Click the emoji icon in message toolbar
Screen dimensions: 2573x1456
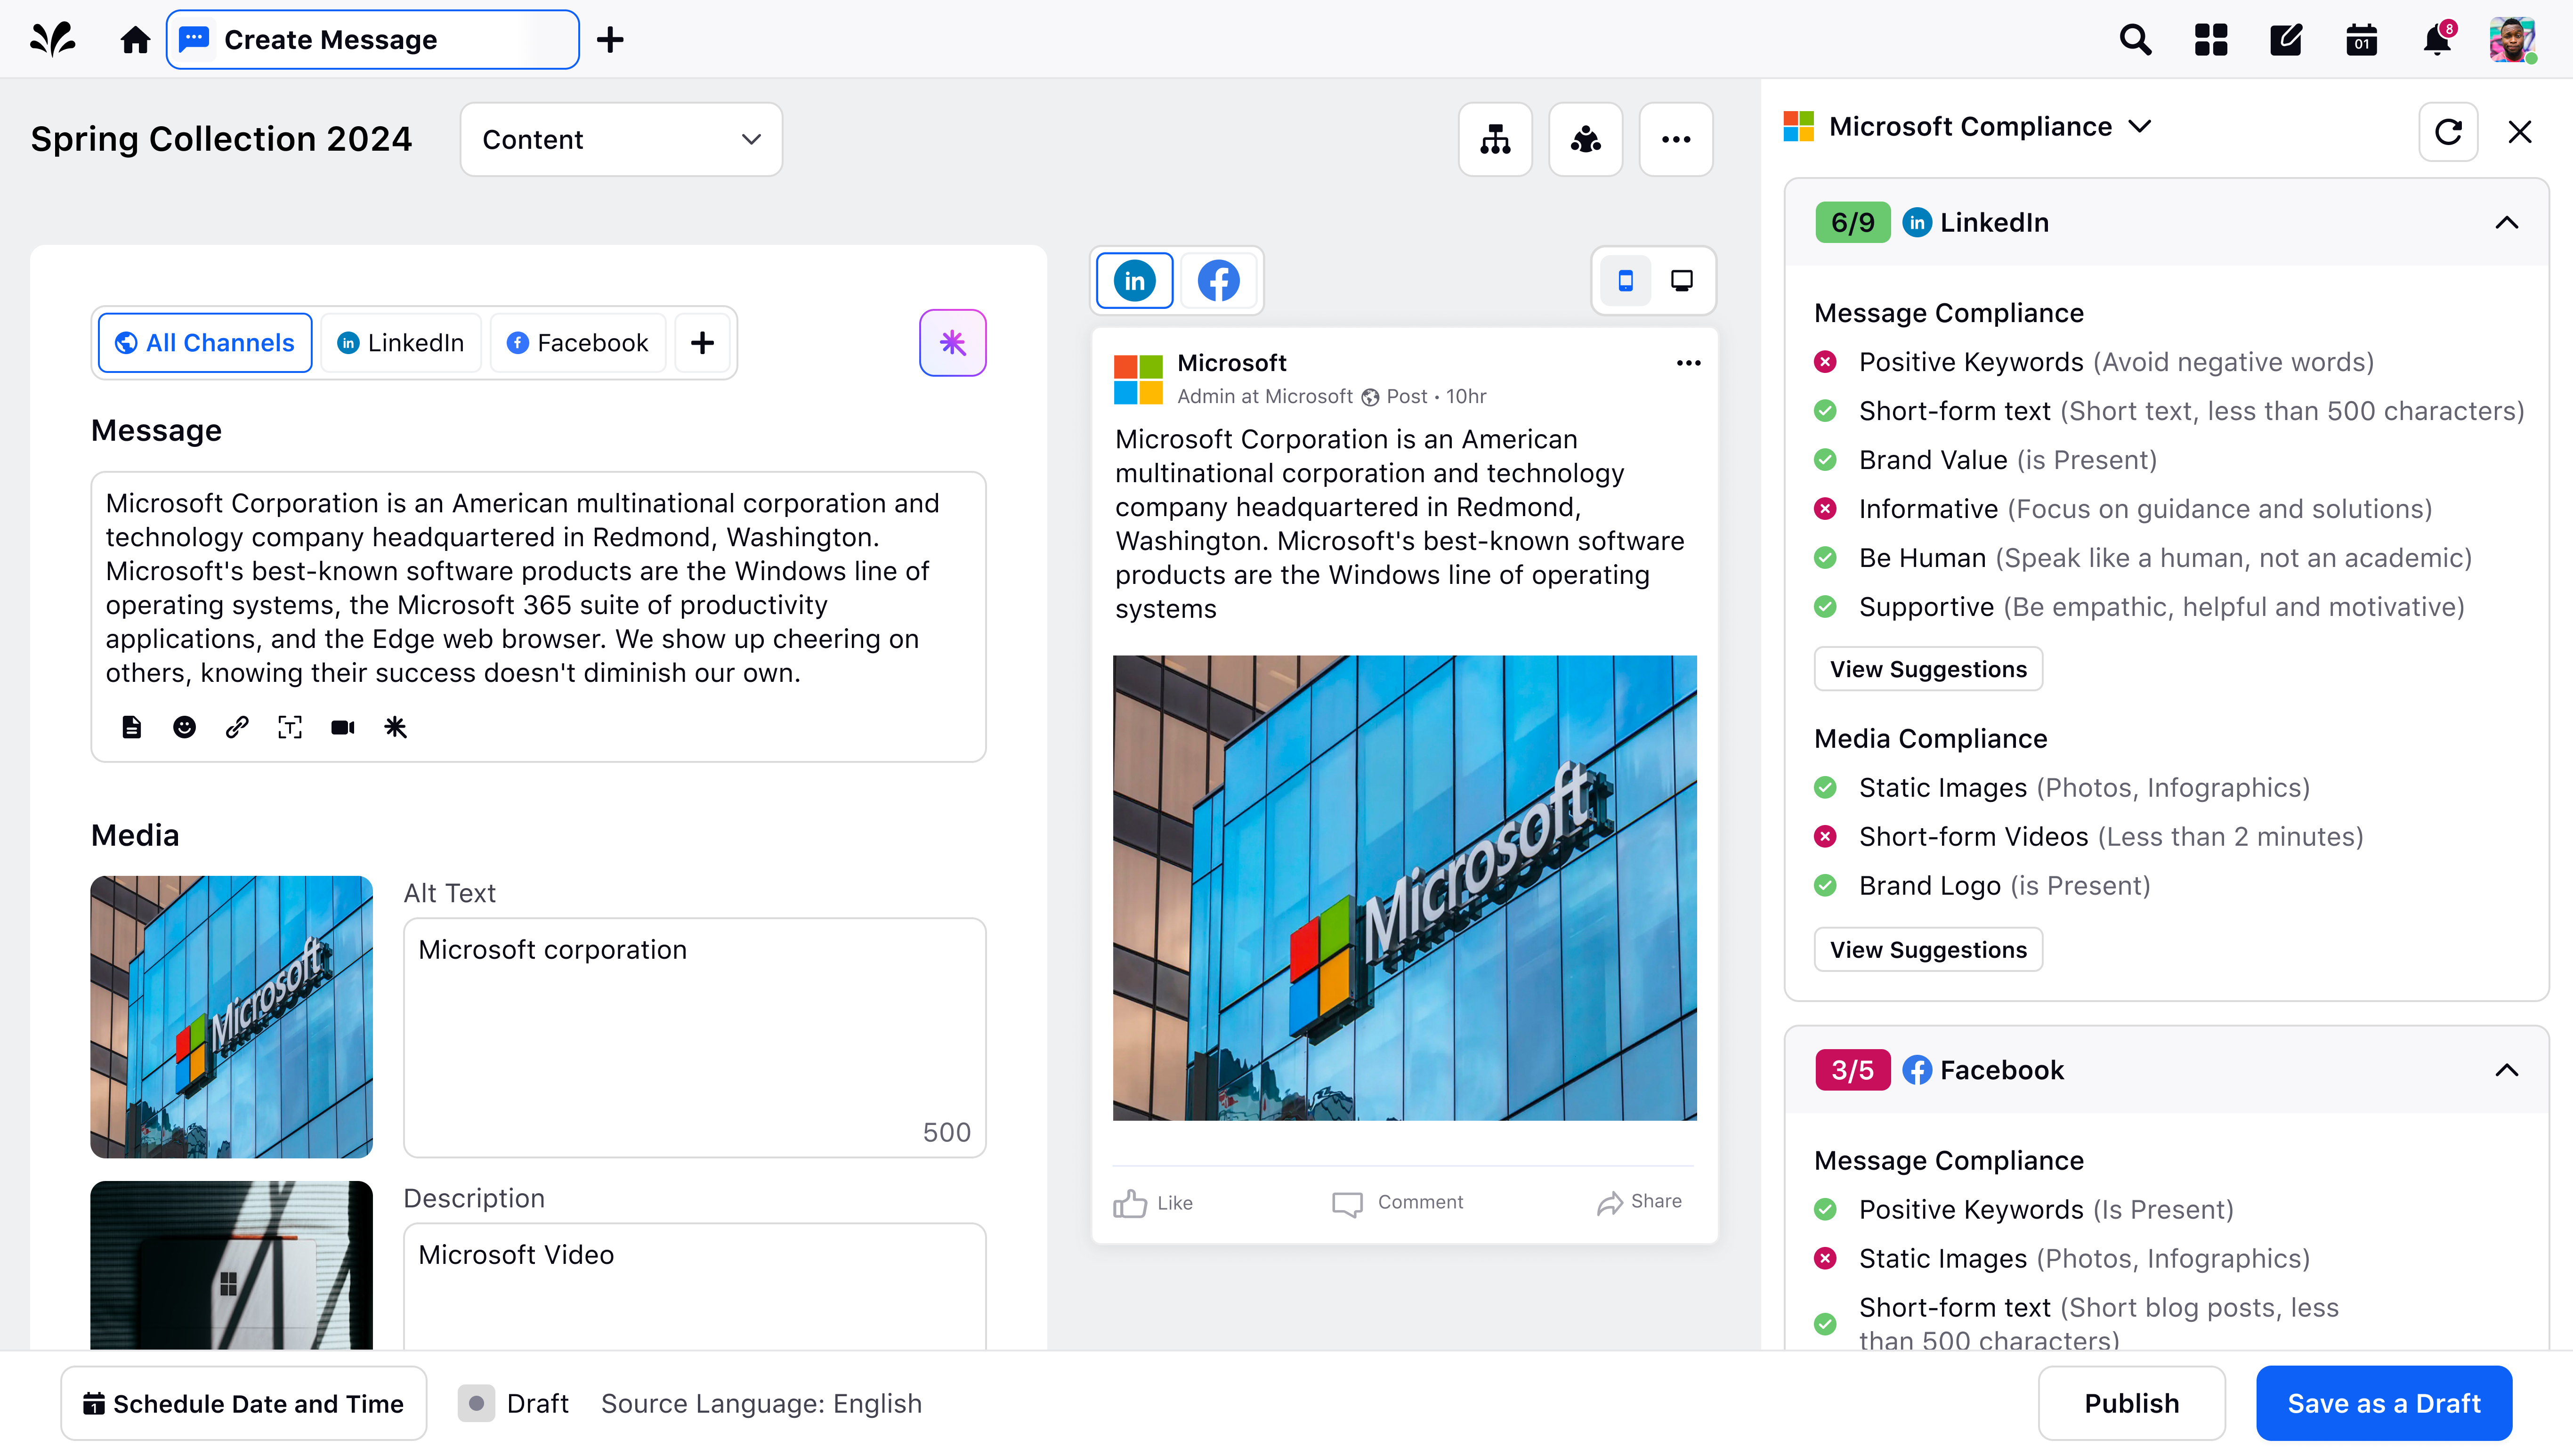[184, 727]
